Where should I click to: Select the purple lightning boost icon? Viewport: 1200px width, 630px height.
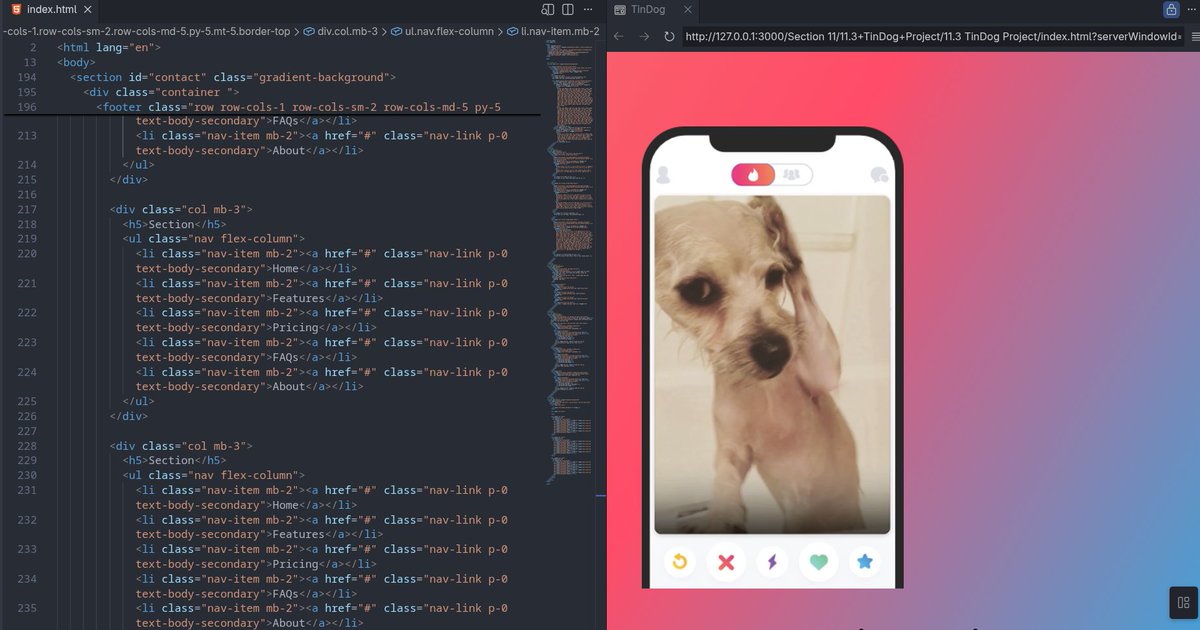[772, 562]
